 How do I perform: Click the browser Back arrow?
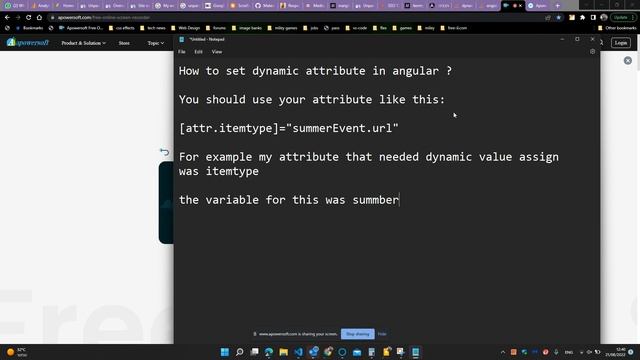pos(7,18)
